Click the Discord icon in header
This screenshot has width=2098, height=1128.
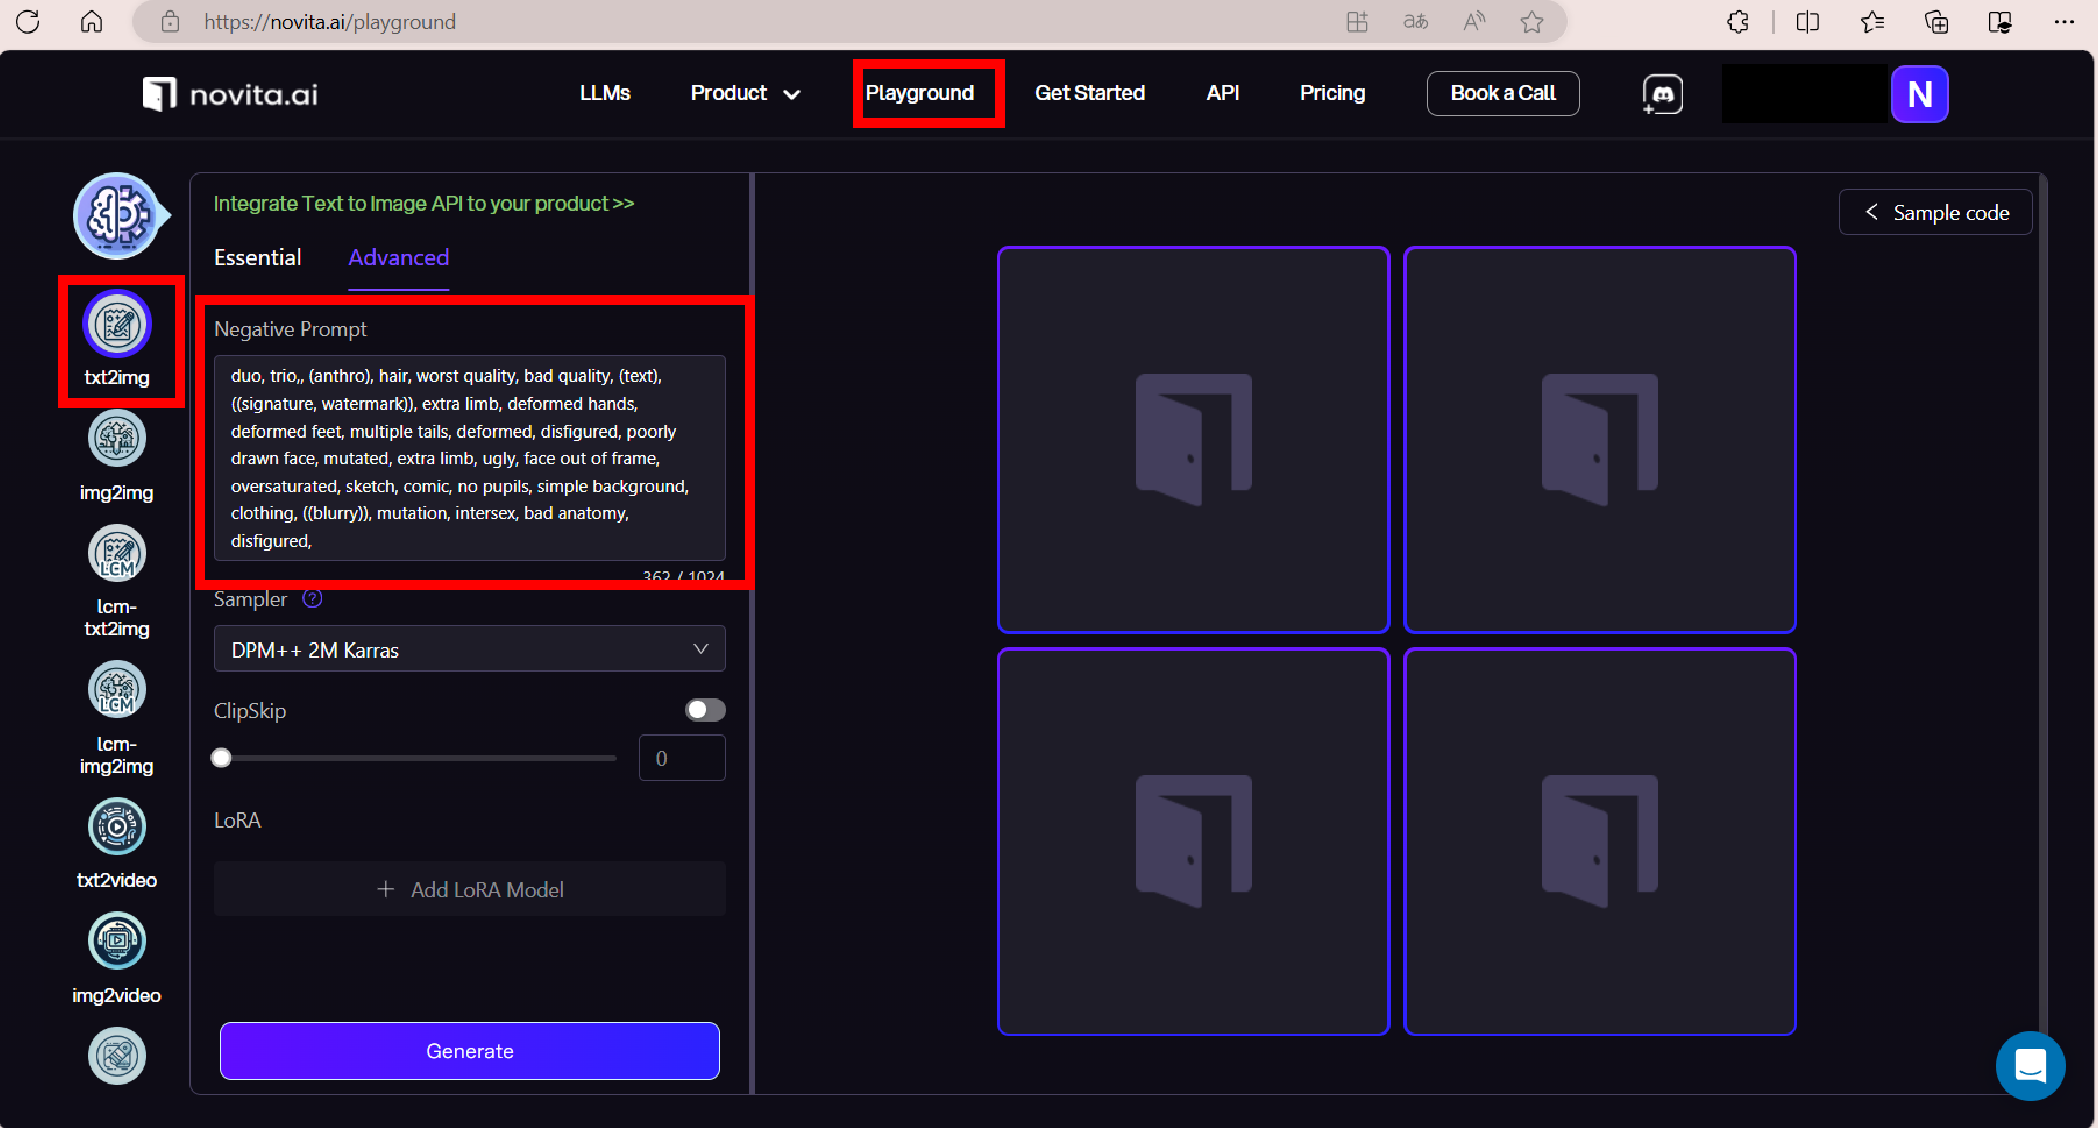(x=1662, y=94)
